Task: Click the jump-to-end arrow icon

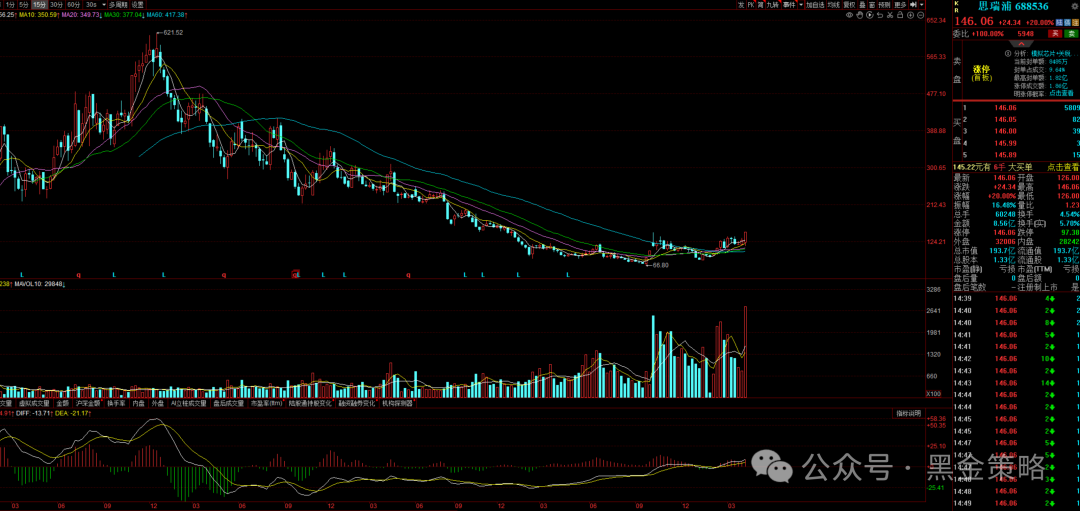Action: coord(913,5)
